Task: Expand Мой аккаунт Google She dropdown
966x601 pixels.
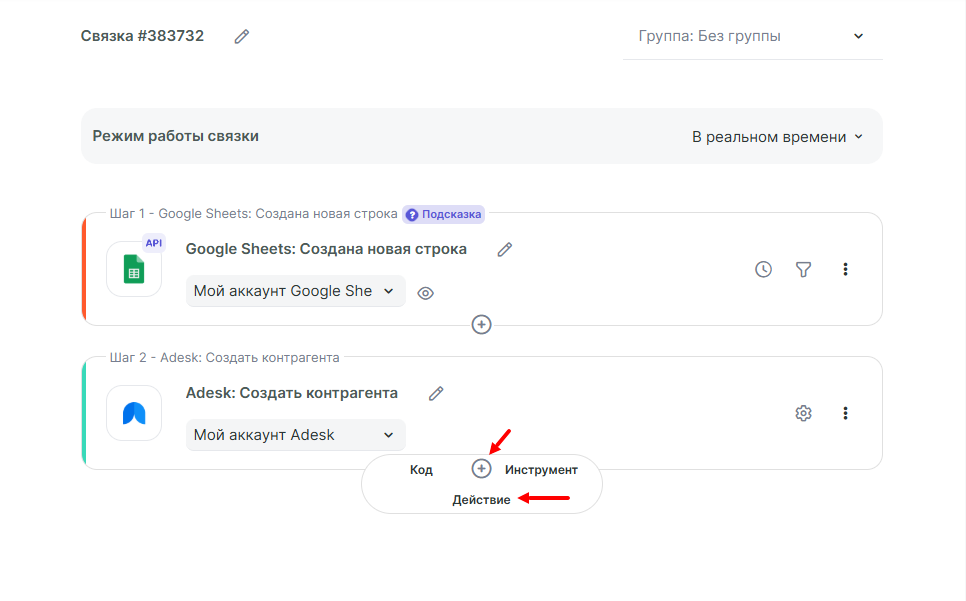Action: [296, 291]
